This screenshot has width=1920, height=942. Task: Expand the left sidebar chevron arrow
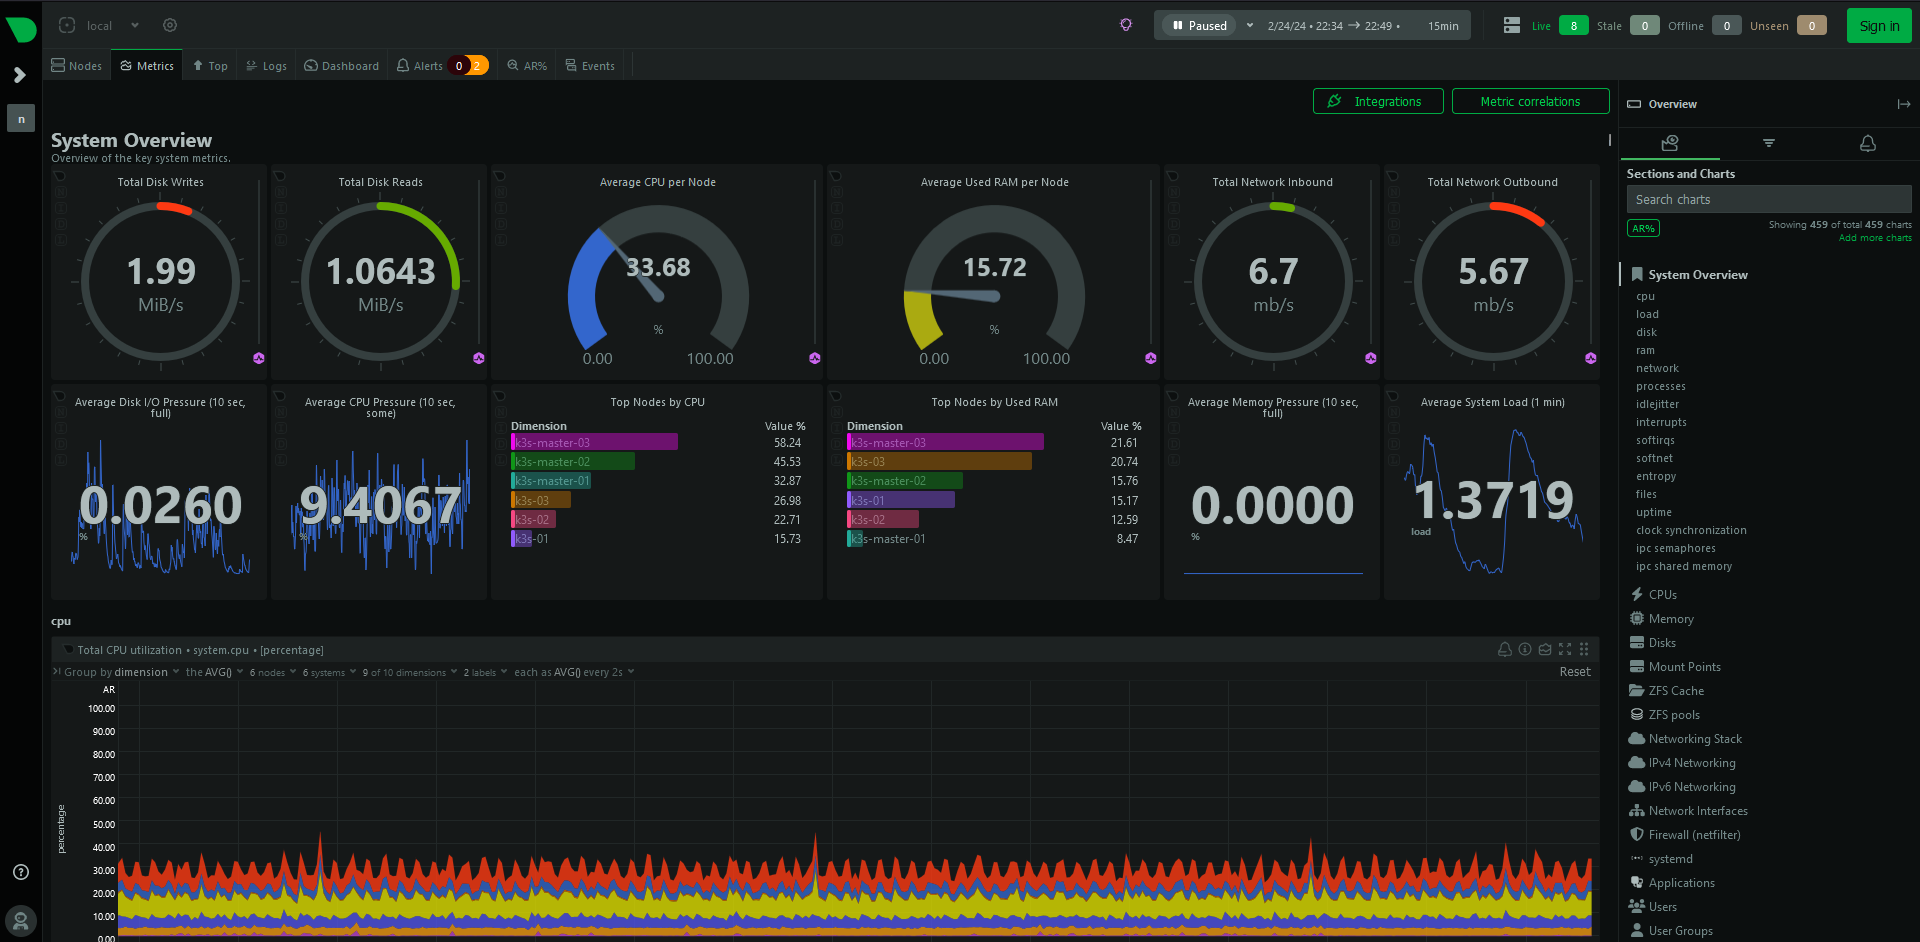tap(20, 75)
